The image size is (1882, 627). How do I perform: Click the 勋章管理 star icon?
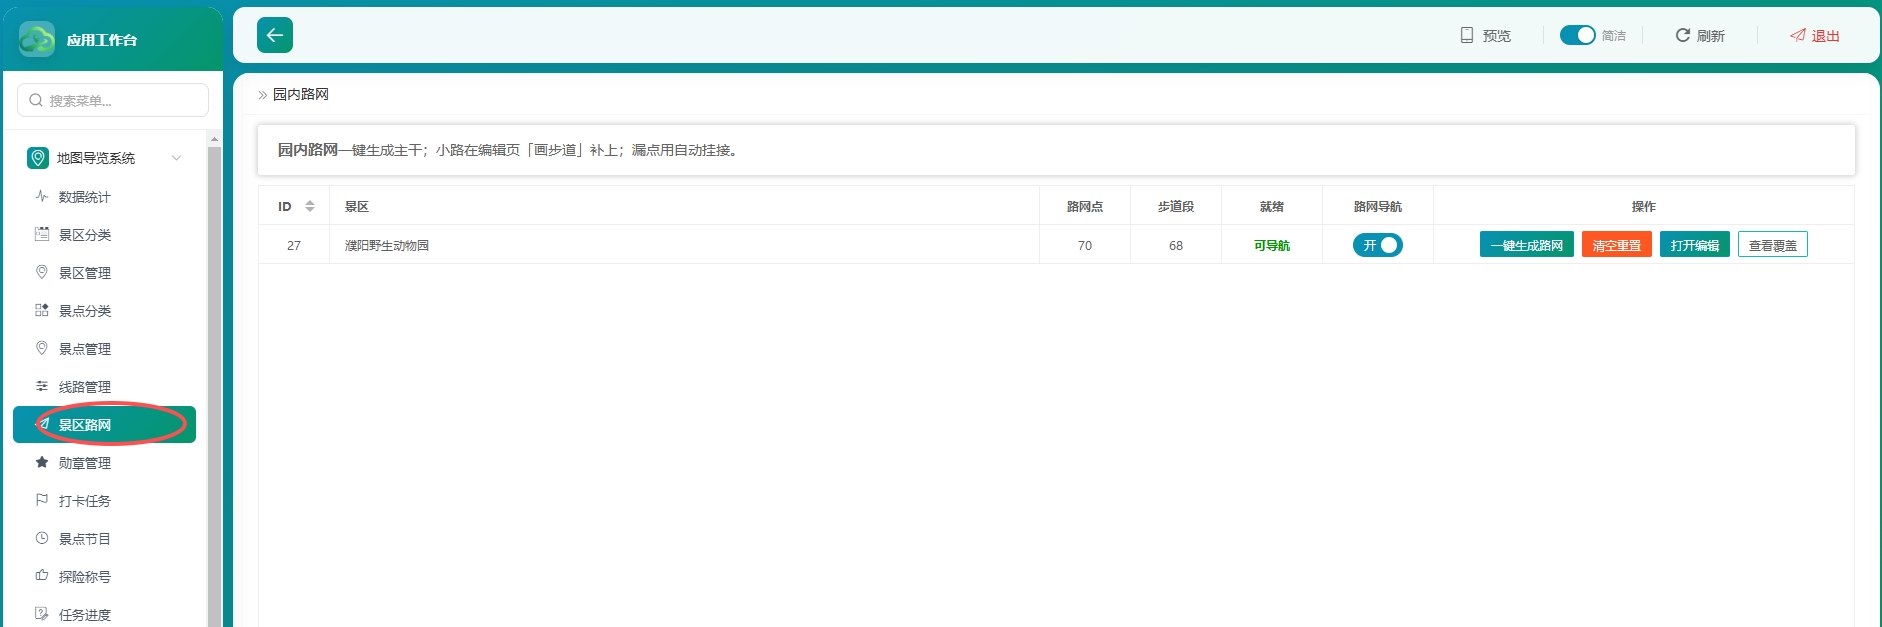pos(42,462)
